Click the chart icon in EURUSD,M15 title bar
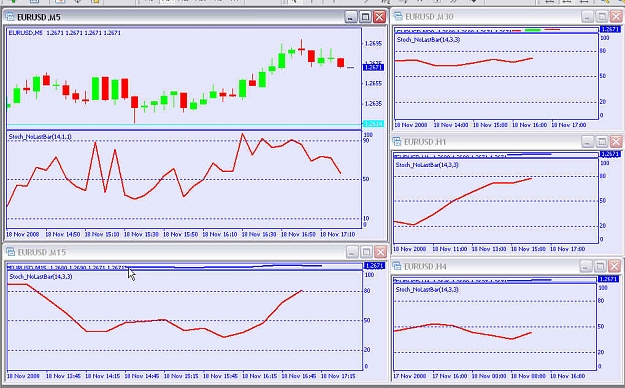 (x=10, y=252)
